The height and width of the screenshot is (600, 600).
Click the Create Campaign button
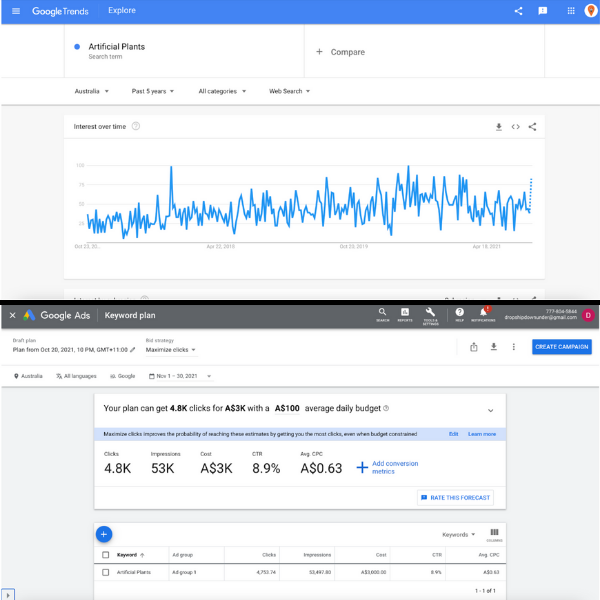(561, 347)
